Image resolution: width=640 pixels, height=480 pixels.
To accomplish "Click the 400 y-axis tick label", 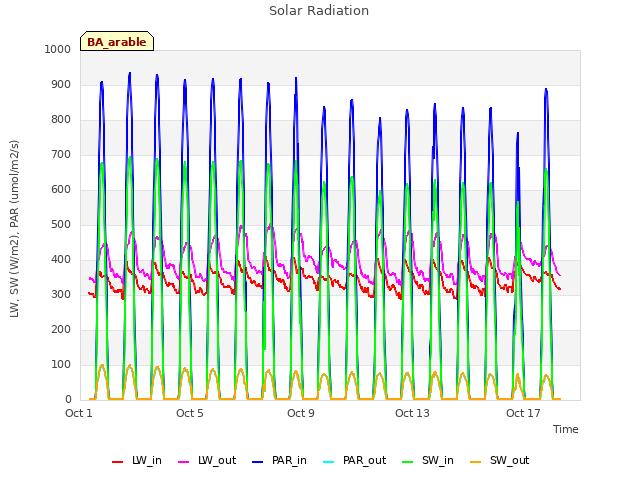I will click(61, 260).
